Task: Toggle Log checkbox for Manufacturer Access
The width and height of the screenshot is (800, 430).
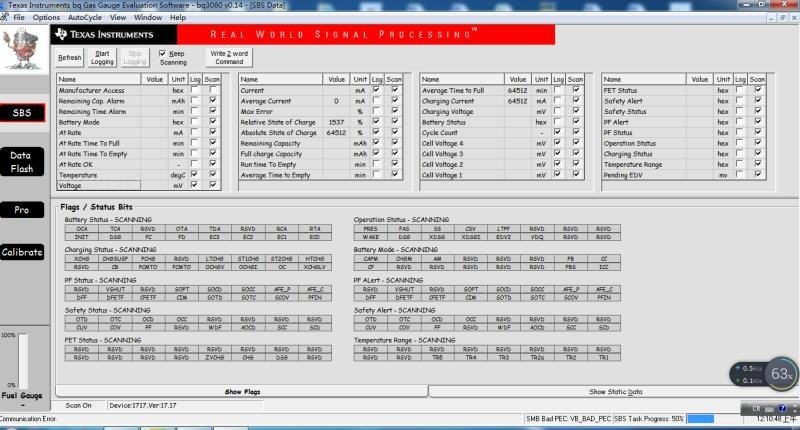Action: pyautogui.click(x=194, y=90)
